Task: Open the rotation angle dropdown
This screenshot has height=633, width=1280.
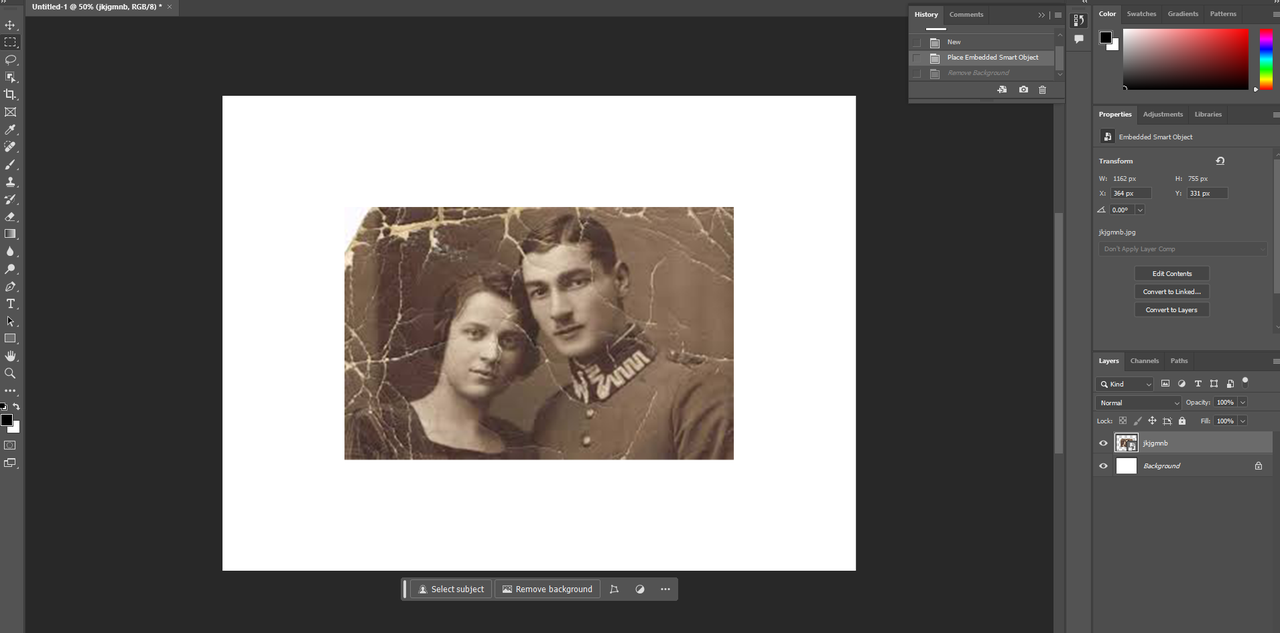Action: pos(1139,210)
